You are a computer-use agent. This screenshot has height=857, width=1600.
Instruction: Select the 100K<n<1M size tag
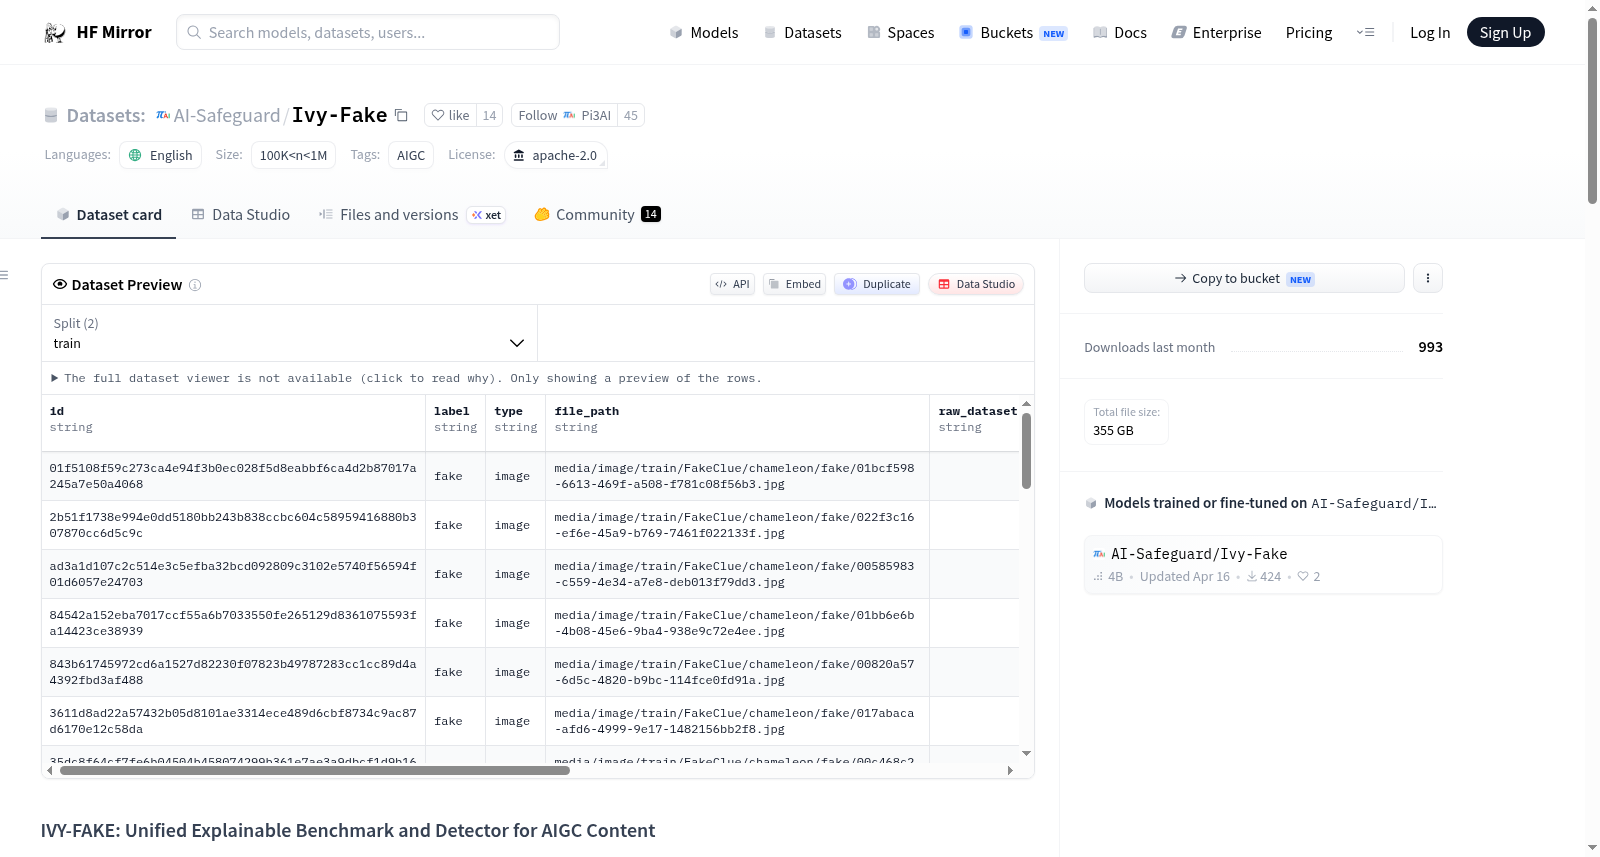click(293, 155)
